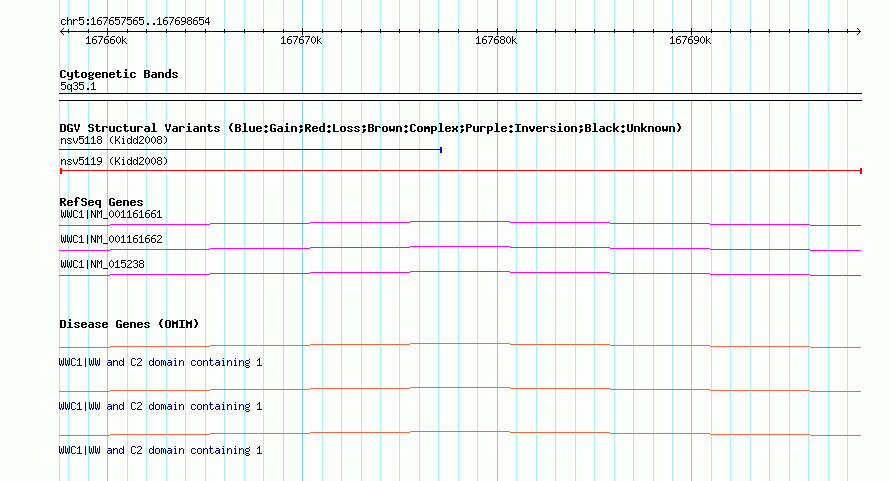Image resolution: width=890 pixels, height=481 pixels.
Task: Select the Cytogenetic Bands track title
Action: coord(119,74)
